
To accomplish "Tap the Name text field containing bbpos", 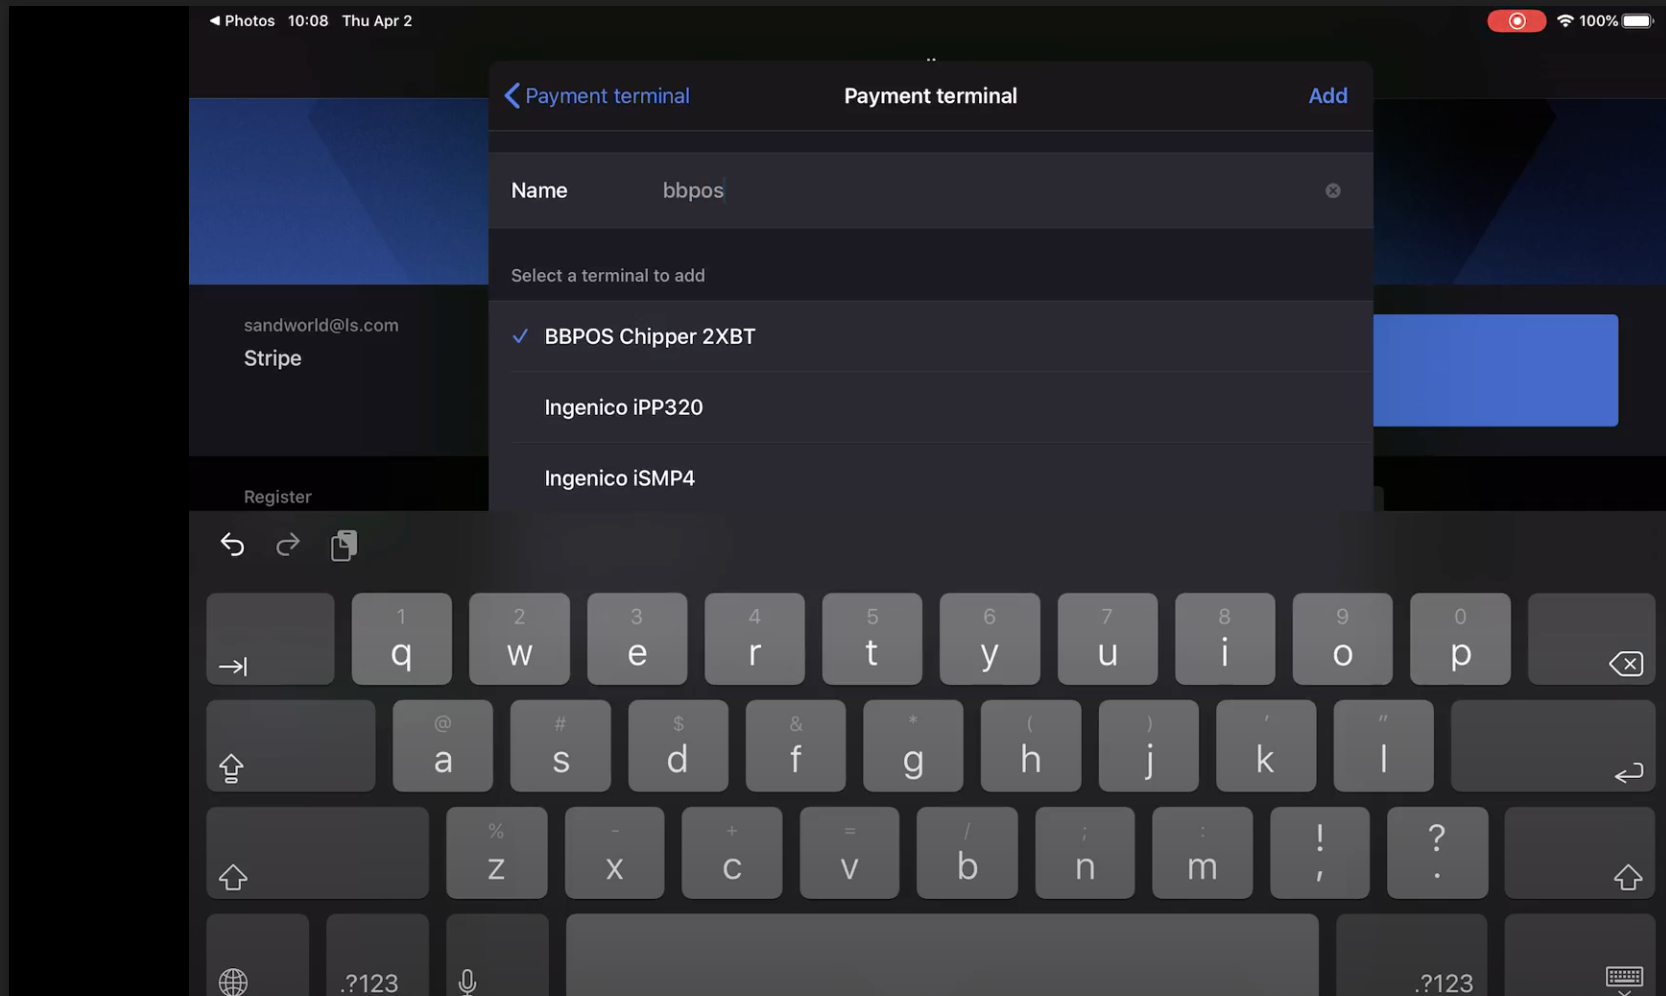I will [930, 190].
